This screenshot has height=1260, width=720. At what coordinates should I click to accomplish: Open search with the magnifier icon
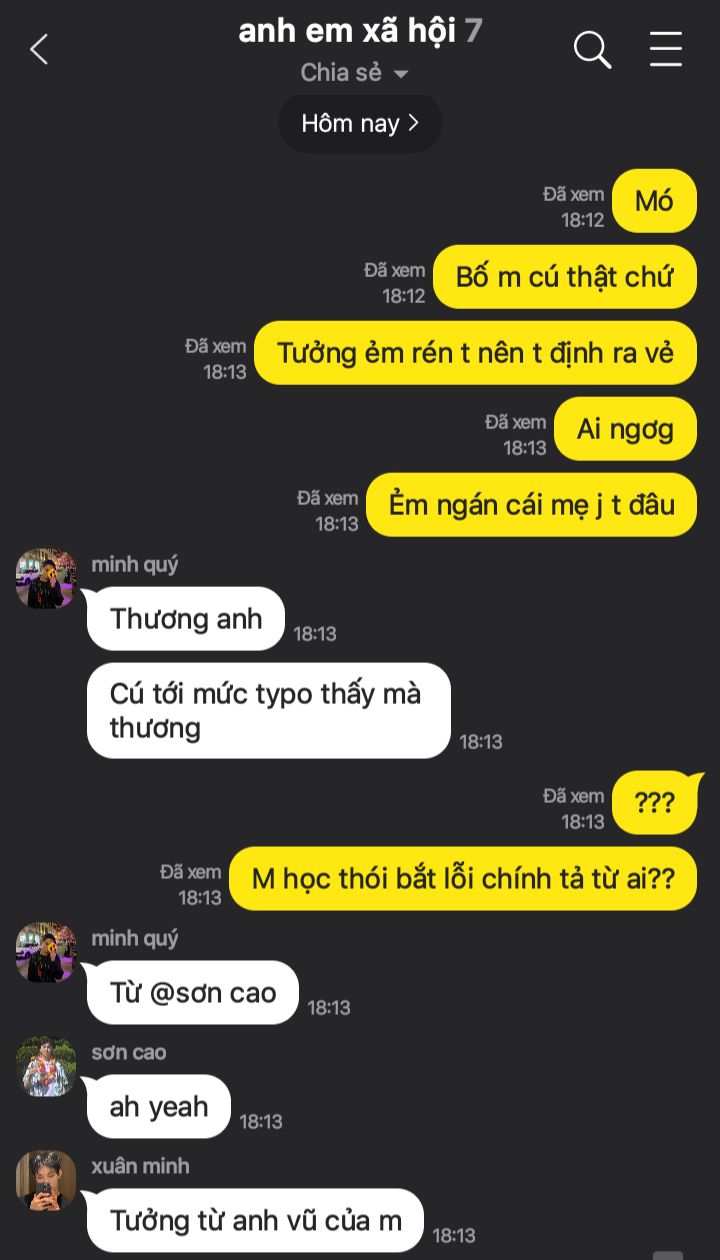pos(592,49)
